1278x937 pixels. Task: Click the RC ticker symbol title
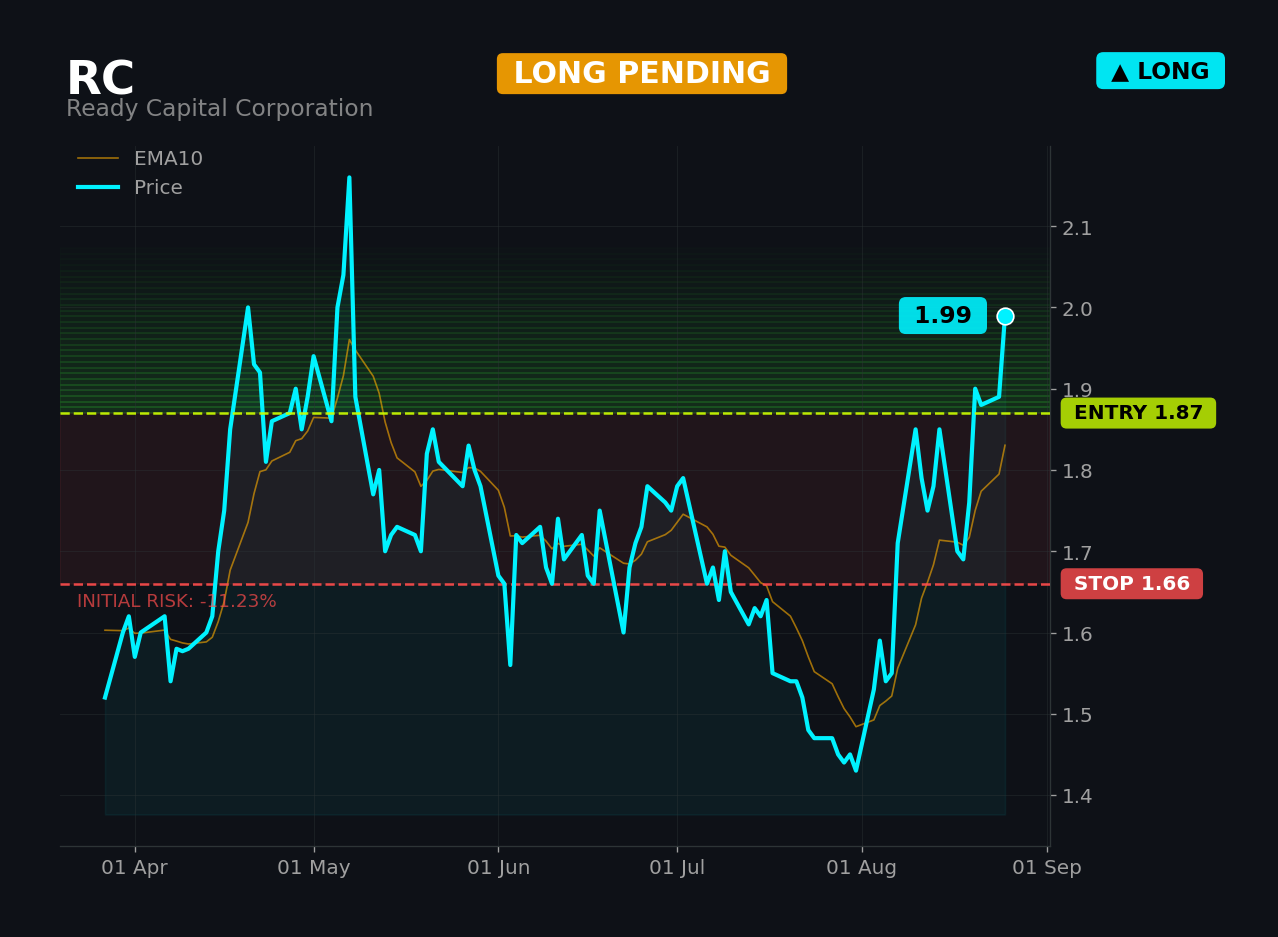click(x=100, y=80)
